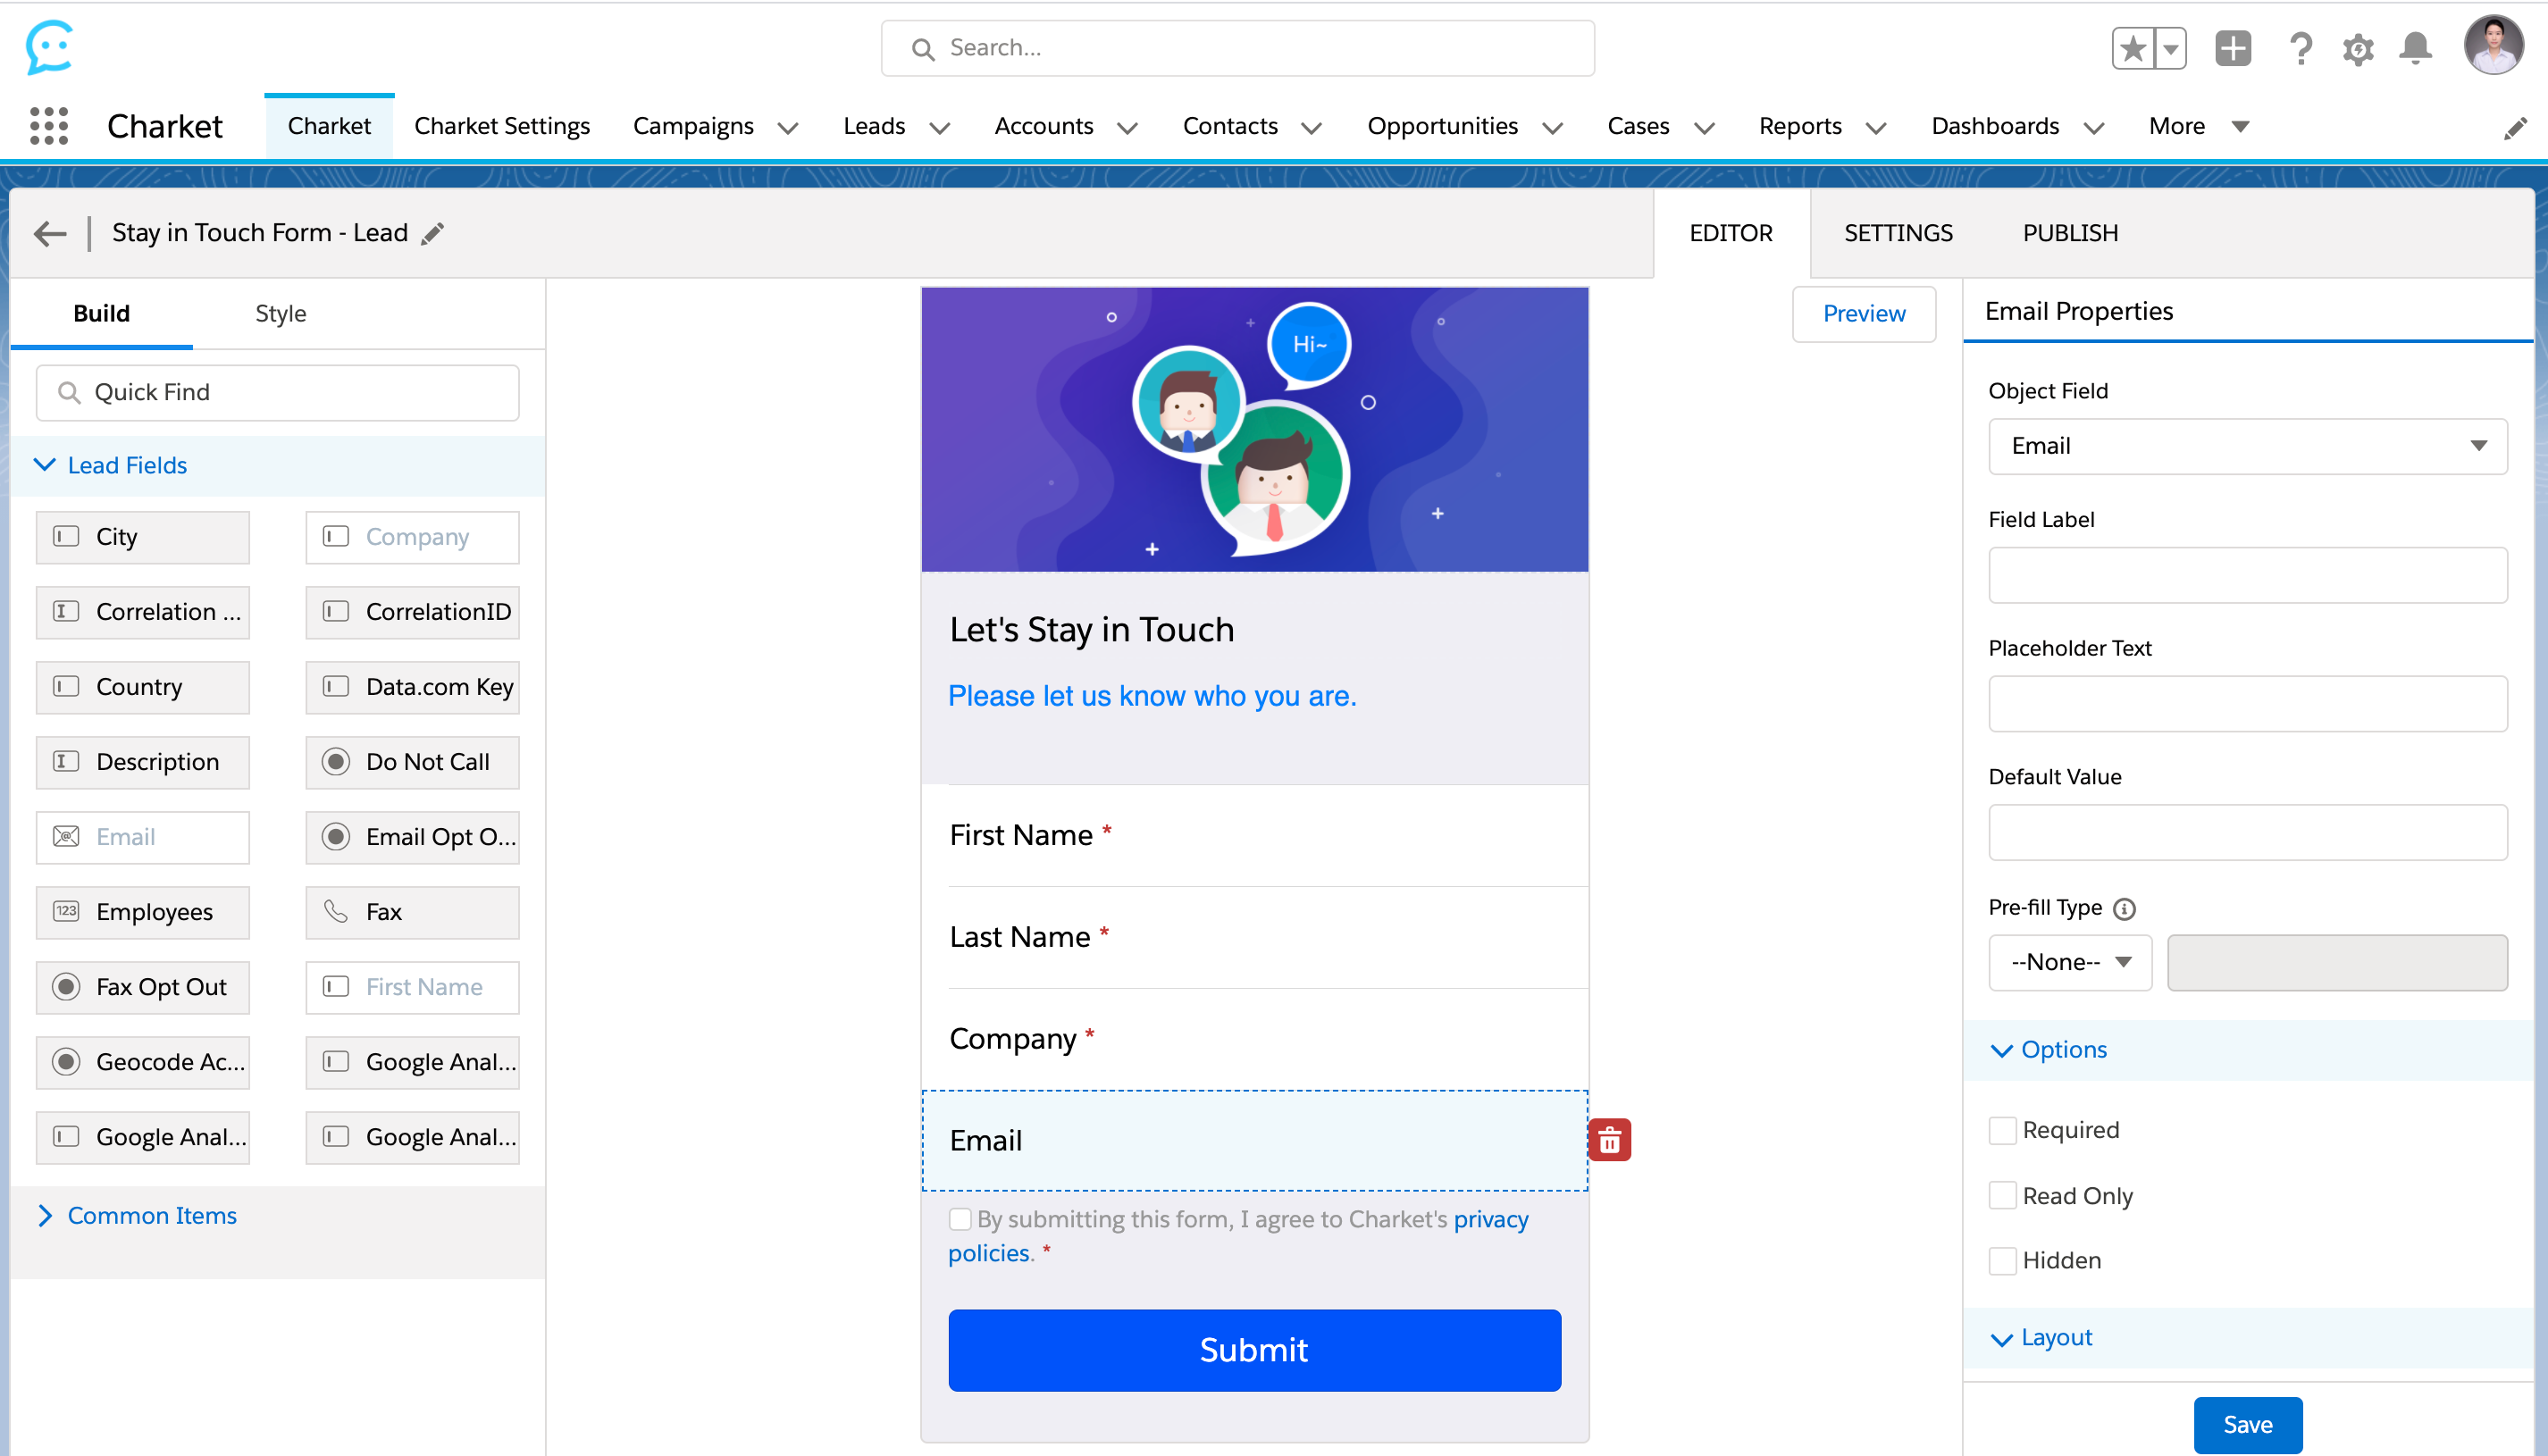Click the Default Value input box
2548x1456 pixels.
2247,833
